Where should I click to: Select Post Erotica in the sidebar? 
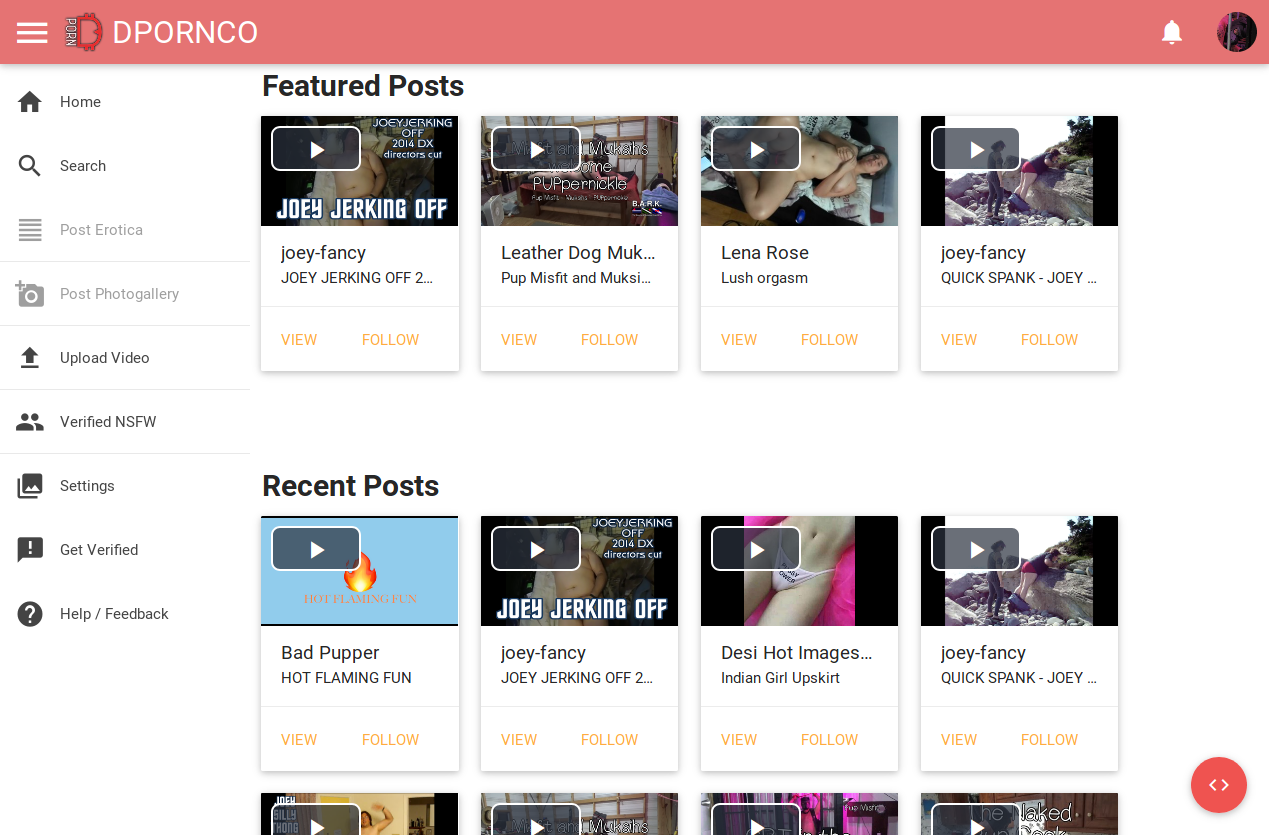pyautogui.click(x=101, y=230)
